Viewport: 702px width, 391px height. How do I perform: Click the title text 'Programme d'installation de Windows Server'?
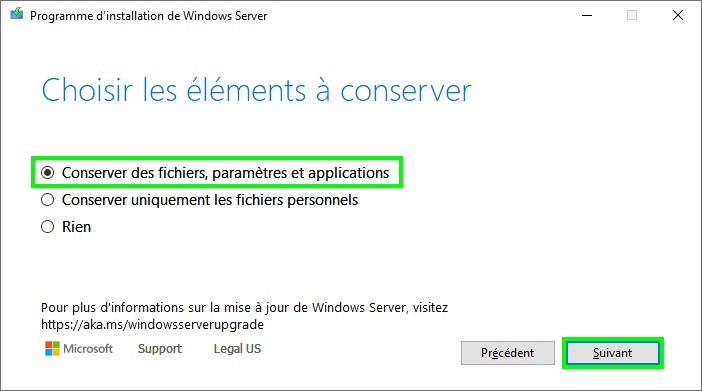point(149,16)
